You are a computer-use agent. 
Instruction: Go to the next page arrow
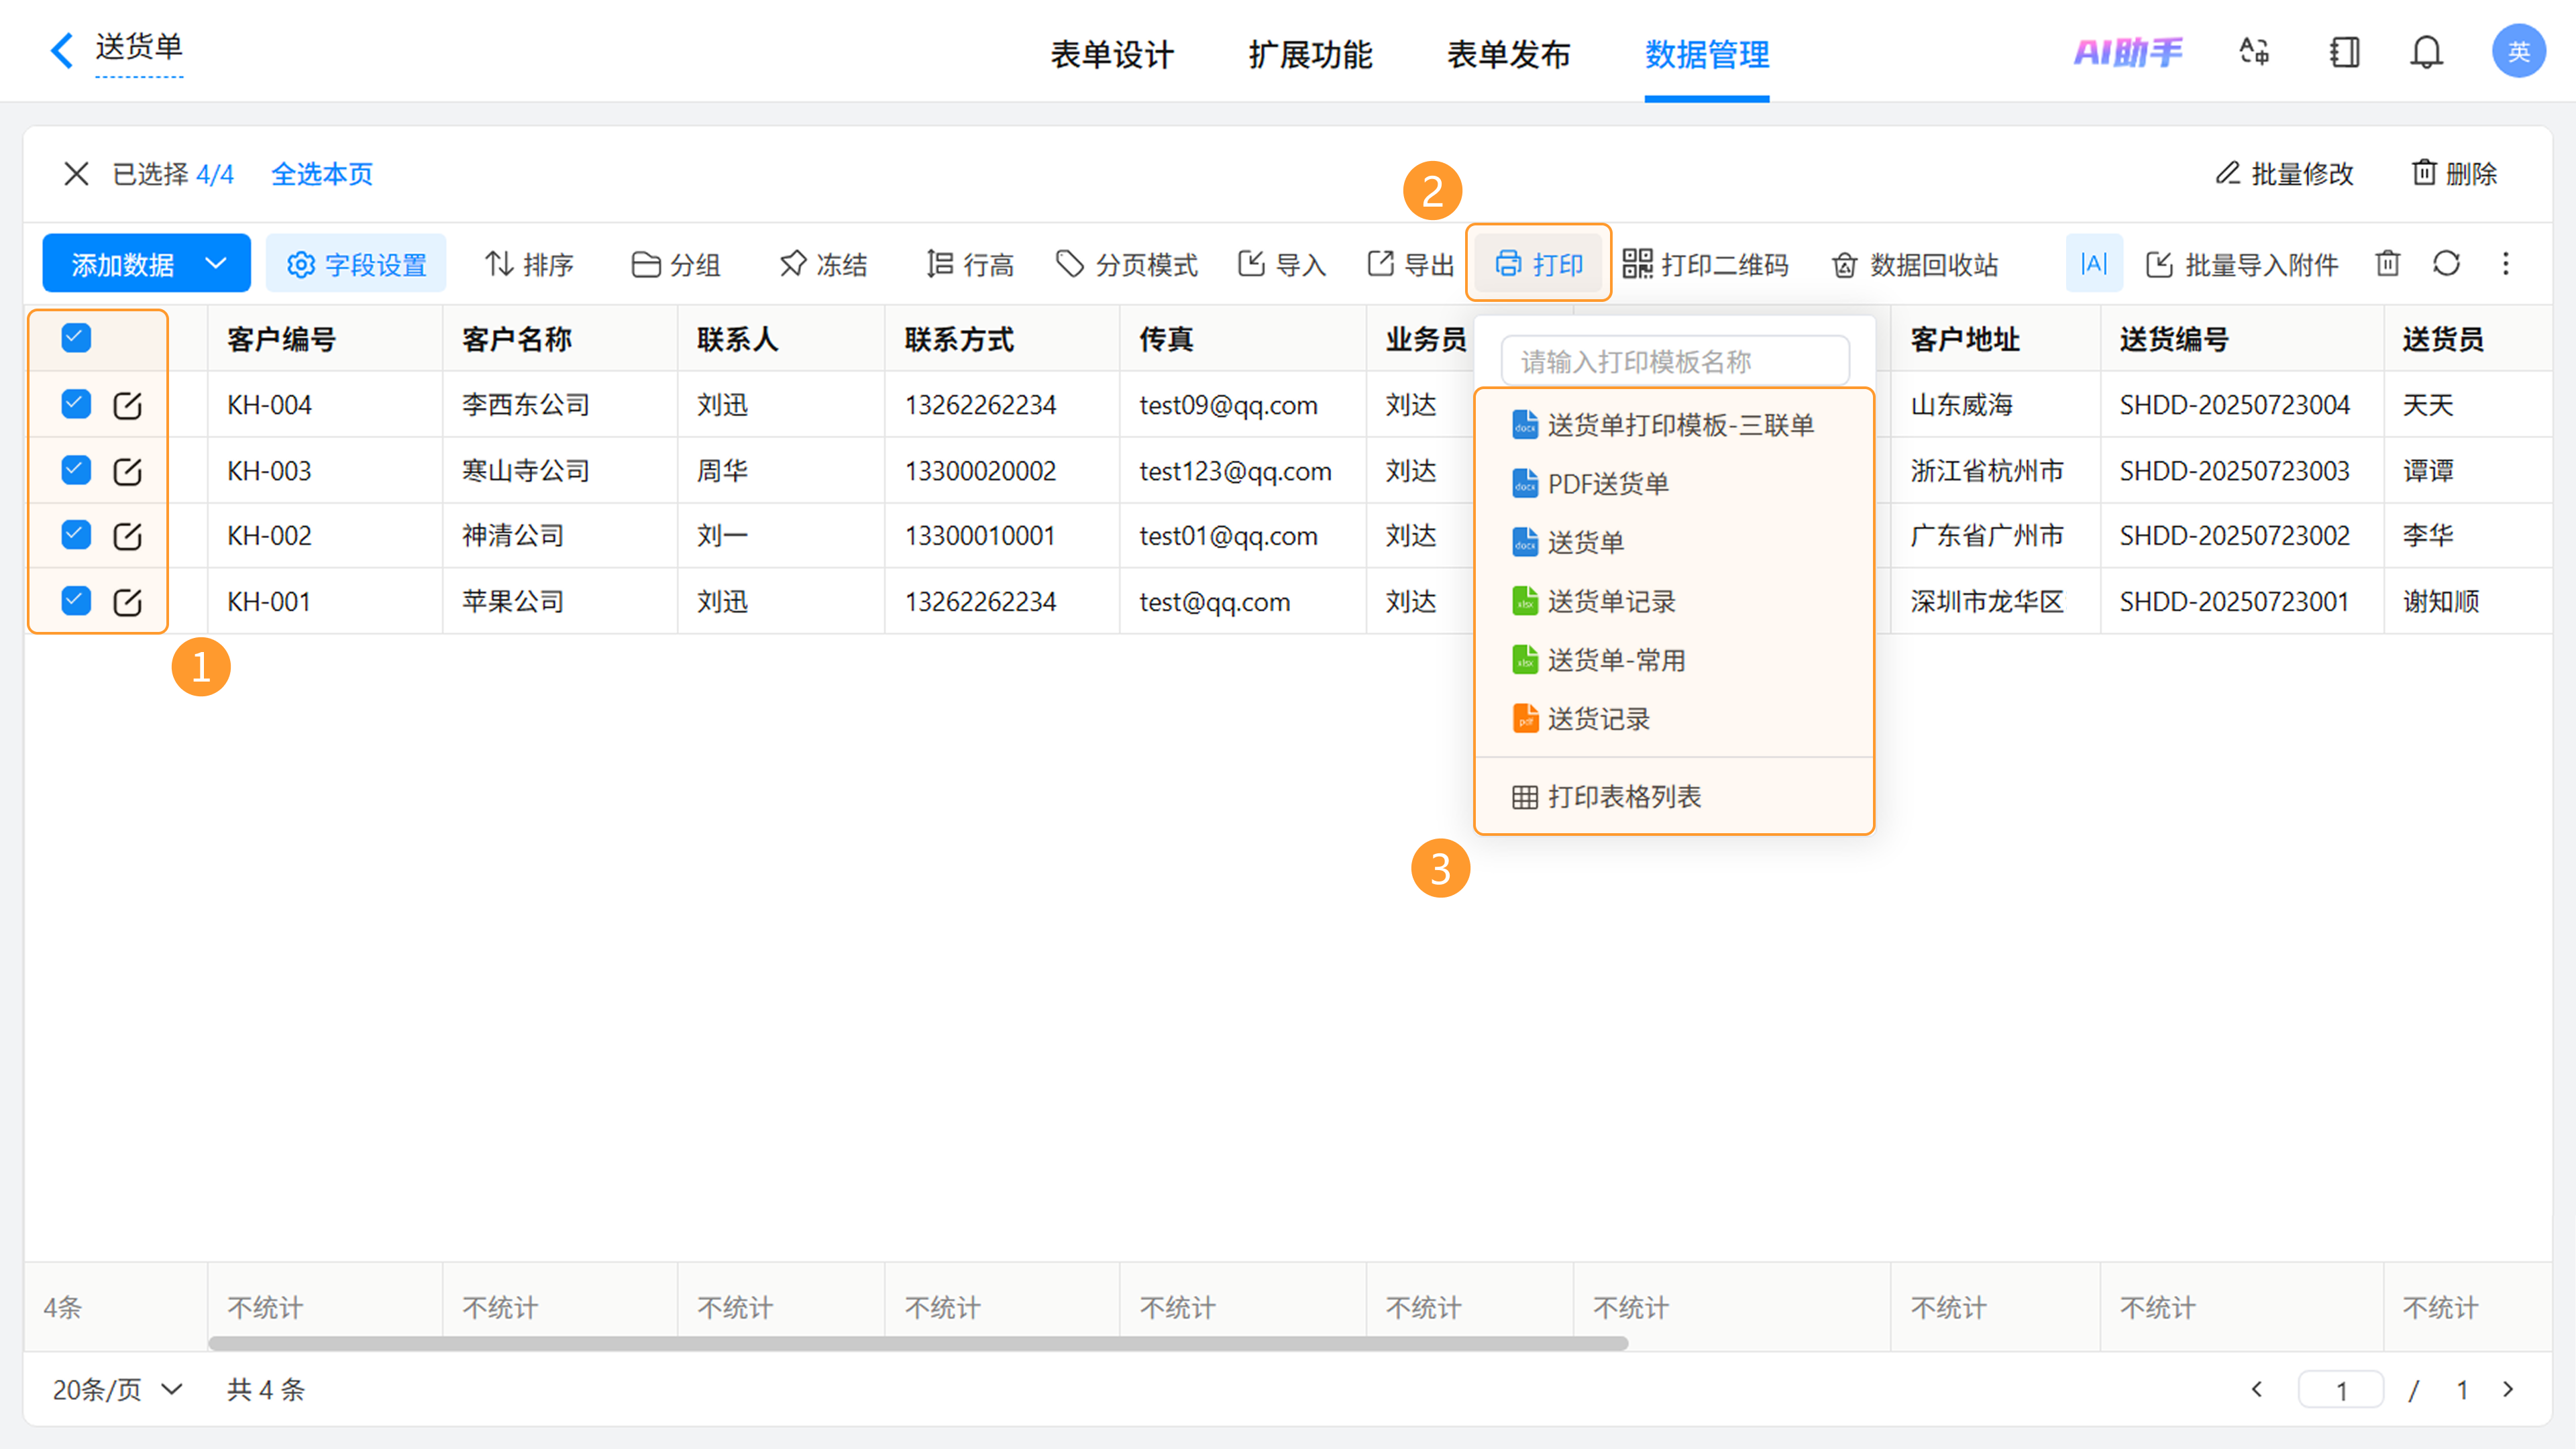(x=2508, y=1389)
